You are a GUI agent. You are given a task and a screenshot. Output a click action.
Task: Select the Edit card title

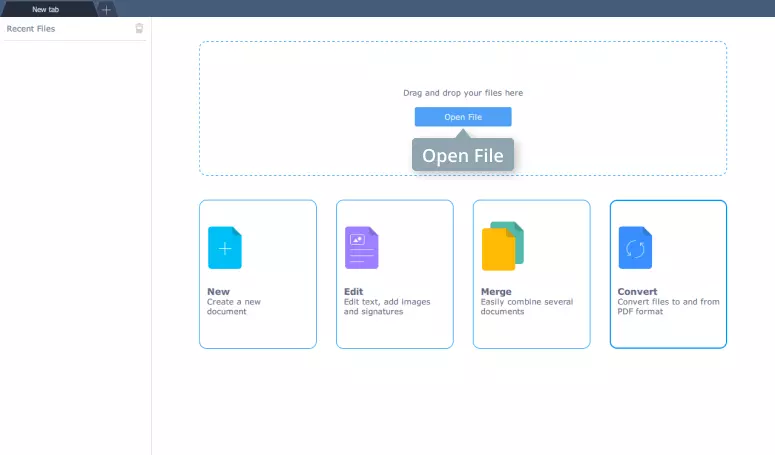coord(353,292)
